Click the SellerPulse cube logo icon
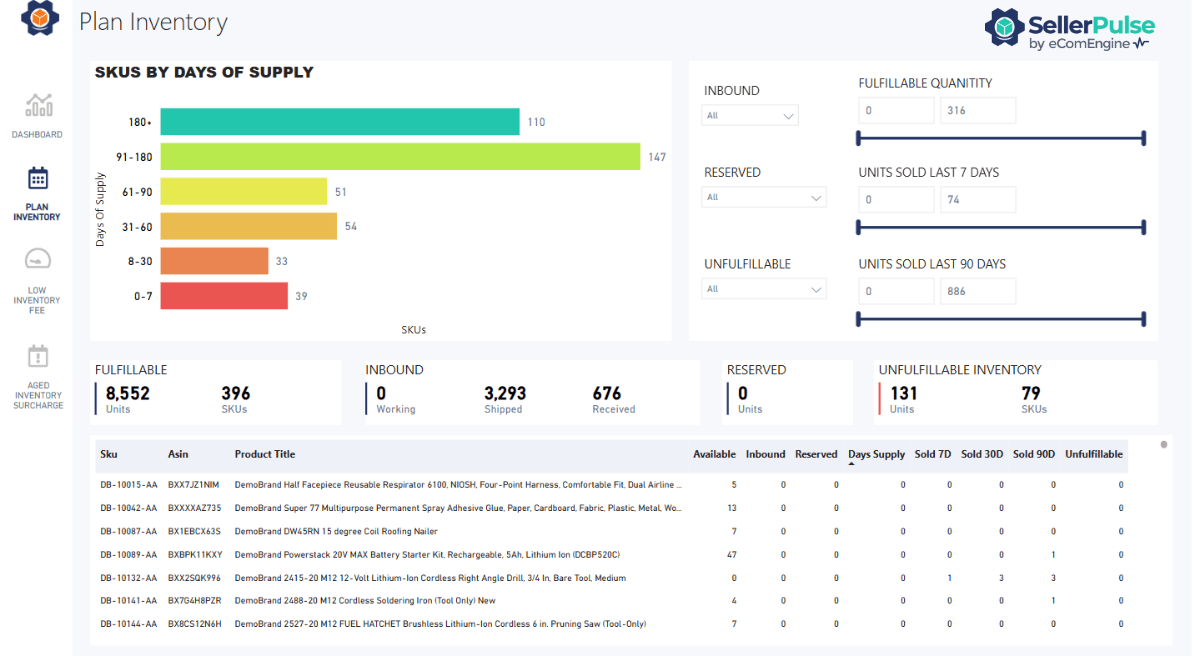 pyautogui.click(x=40, y=18)
